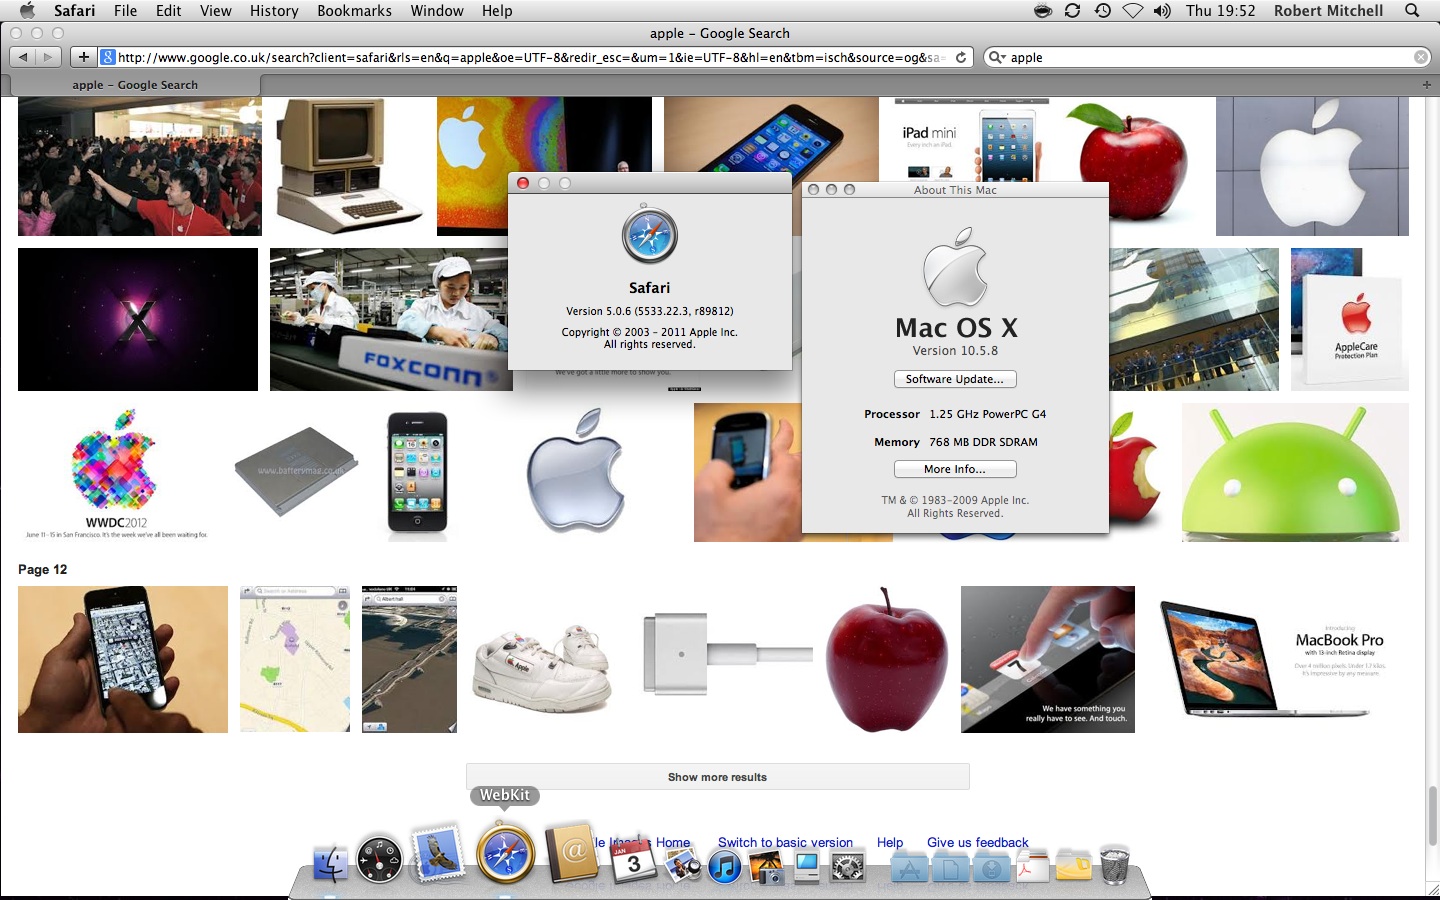
Task: Click the Give us feedback link
Action: click(x=977, y=842)
